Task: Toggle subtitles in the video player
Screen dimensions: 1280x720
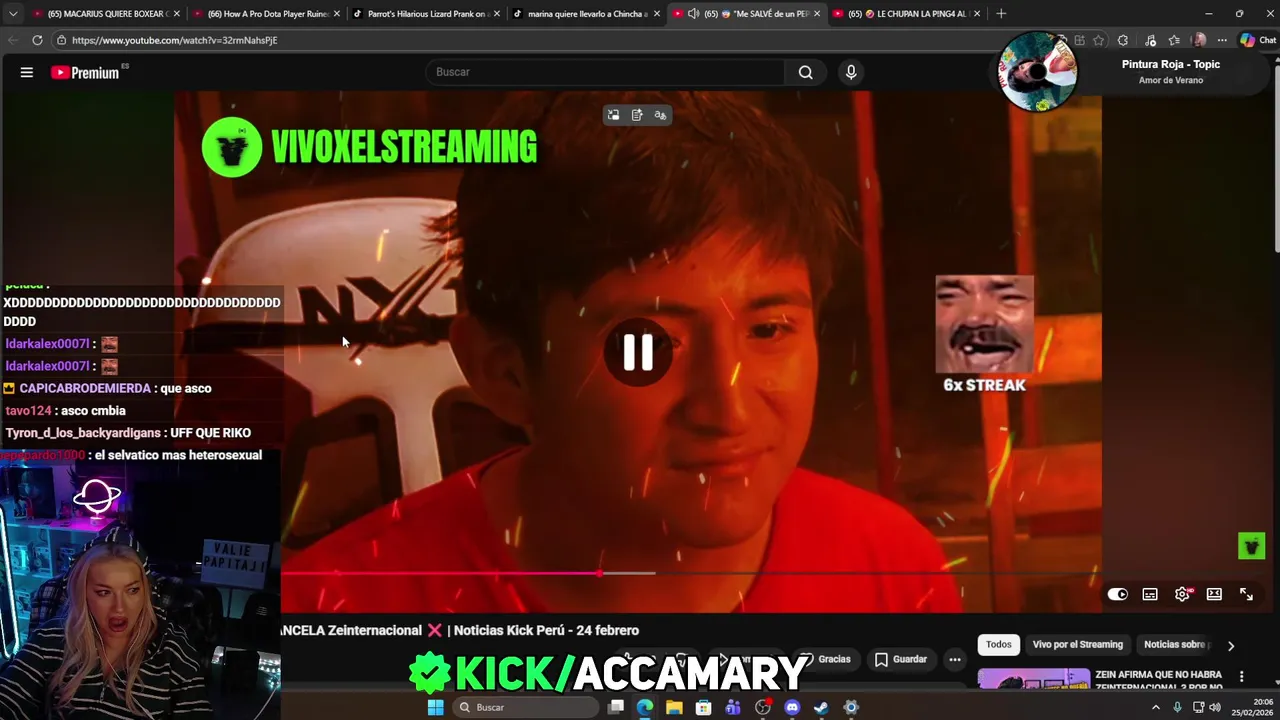Action: pyautogui.click(x=1150, y=594)
